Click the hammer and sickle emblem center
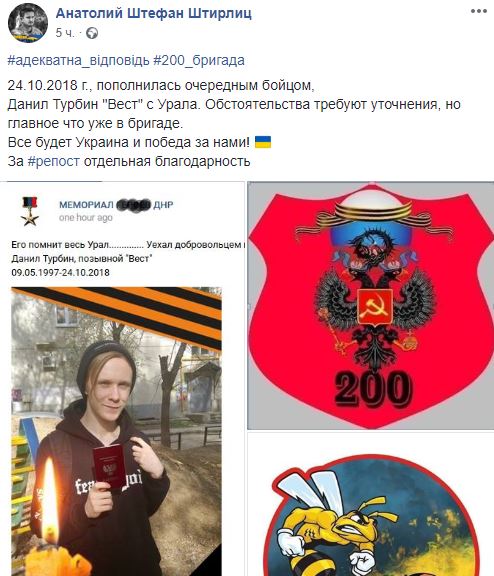Screen dimensions: 494x576 (x=375, y=307)
